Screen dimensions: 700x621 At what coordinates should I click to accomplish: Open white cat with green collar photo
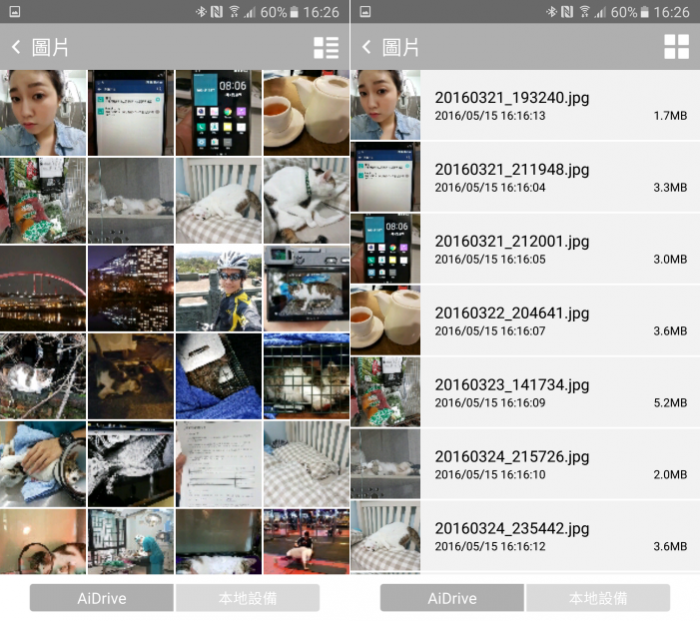pyautogui.click(x=306, y=200)
